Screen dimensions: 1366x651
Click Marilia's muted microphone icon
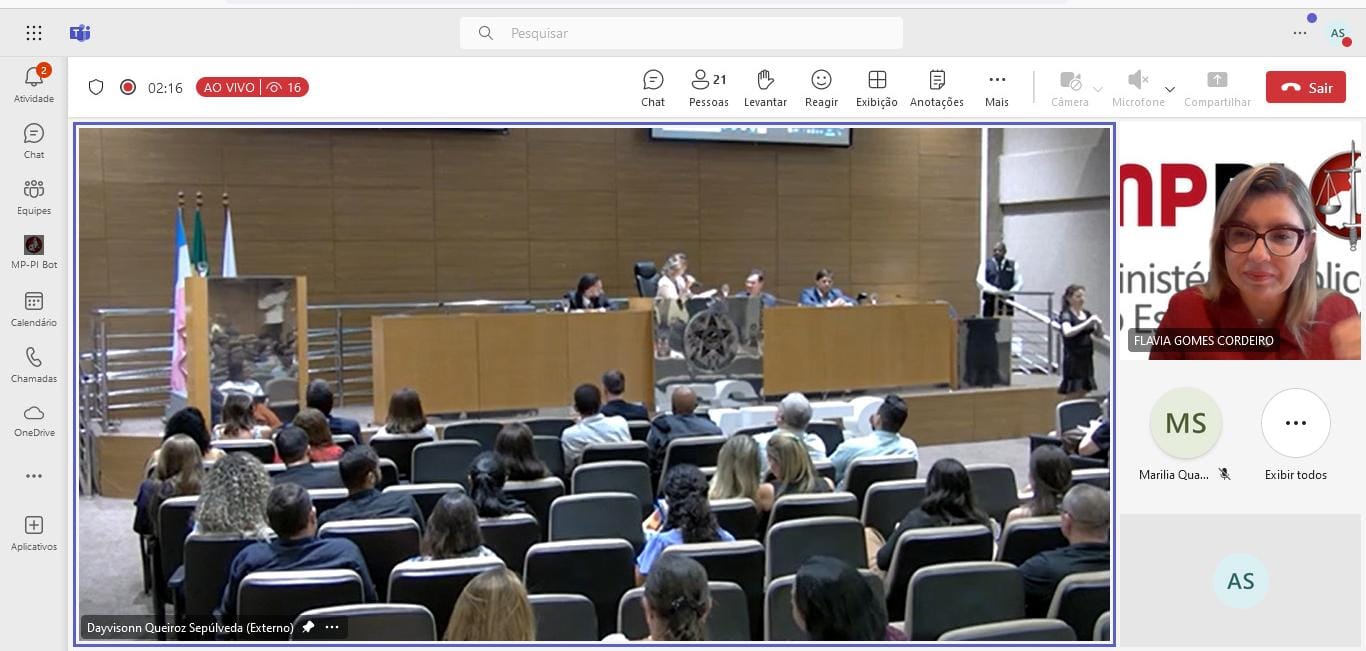1224,475
